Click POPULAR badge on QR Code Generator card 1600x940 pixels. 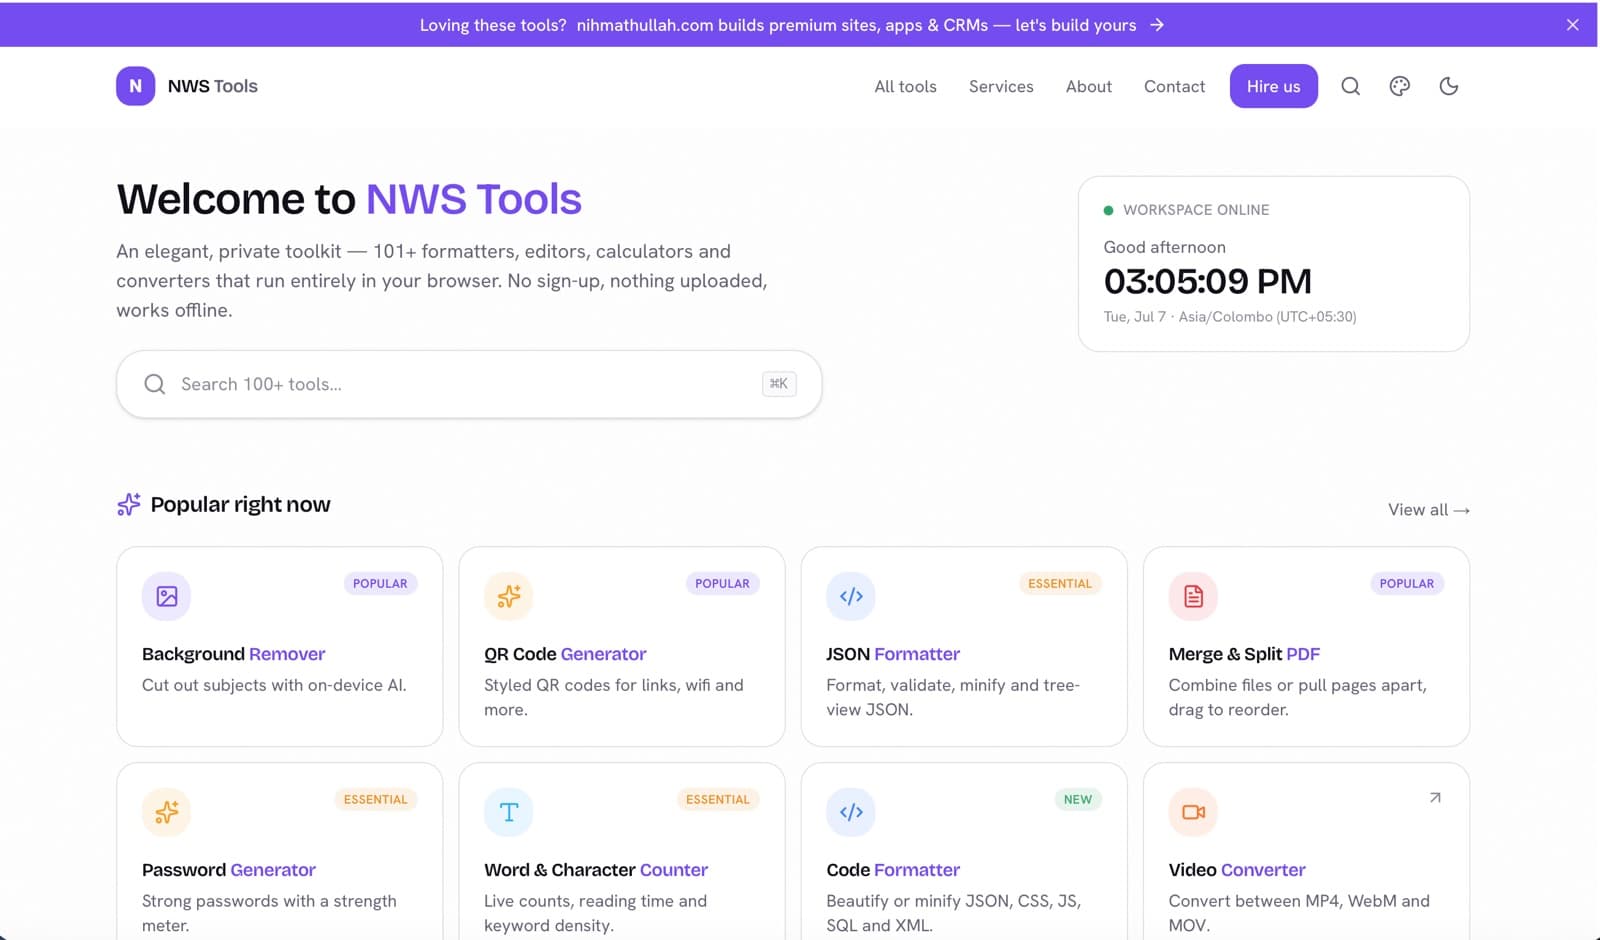[x=722, y=583]
